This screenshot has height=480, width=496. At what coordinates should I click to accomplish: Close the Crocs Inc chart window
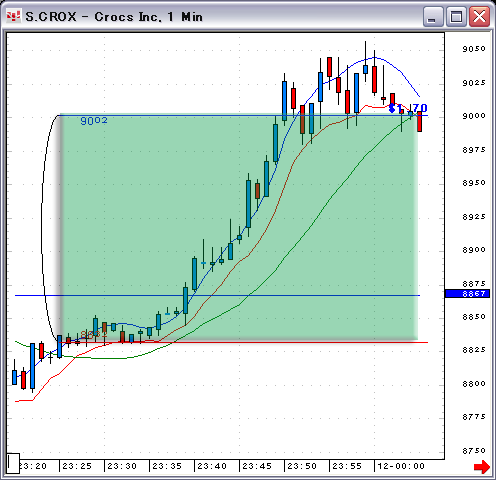479,16
